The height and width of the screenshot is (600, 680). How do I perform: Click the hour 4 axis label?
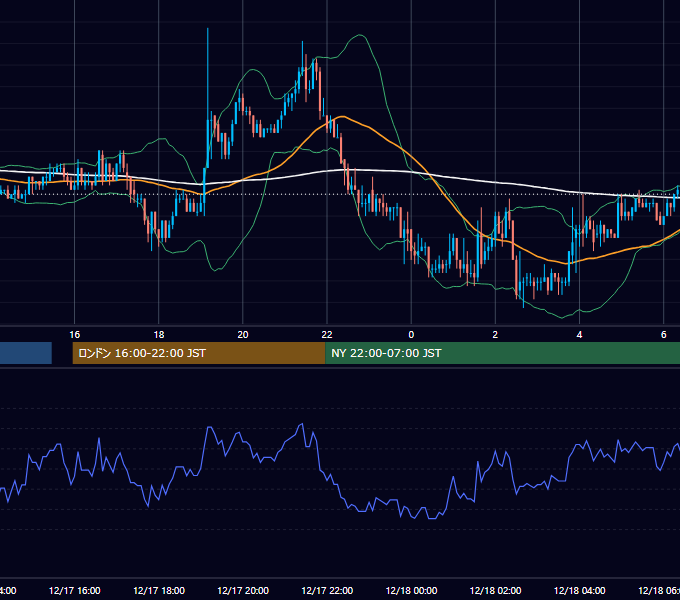coord(579,334)
